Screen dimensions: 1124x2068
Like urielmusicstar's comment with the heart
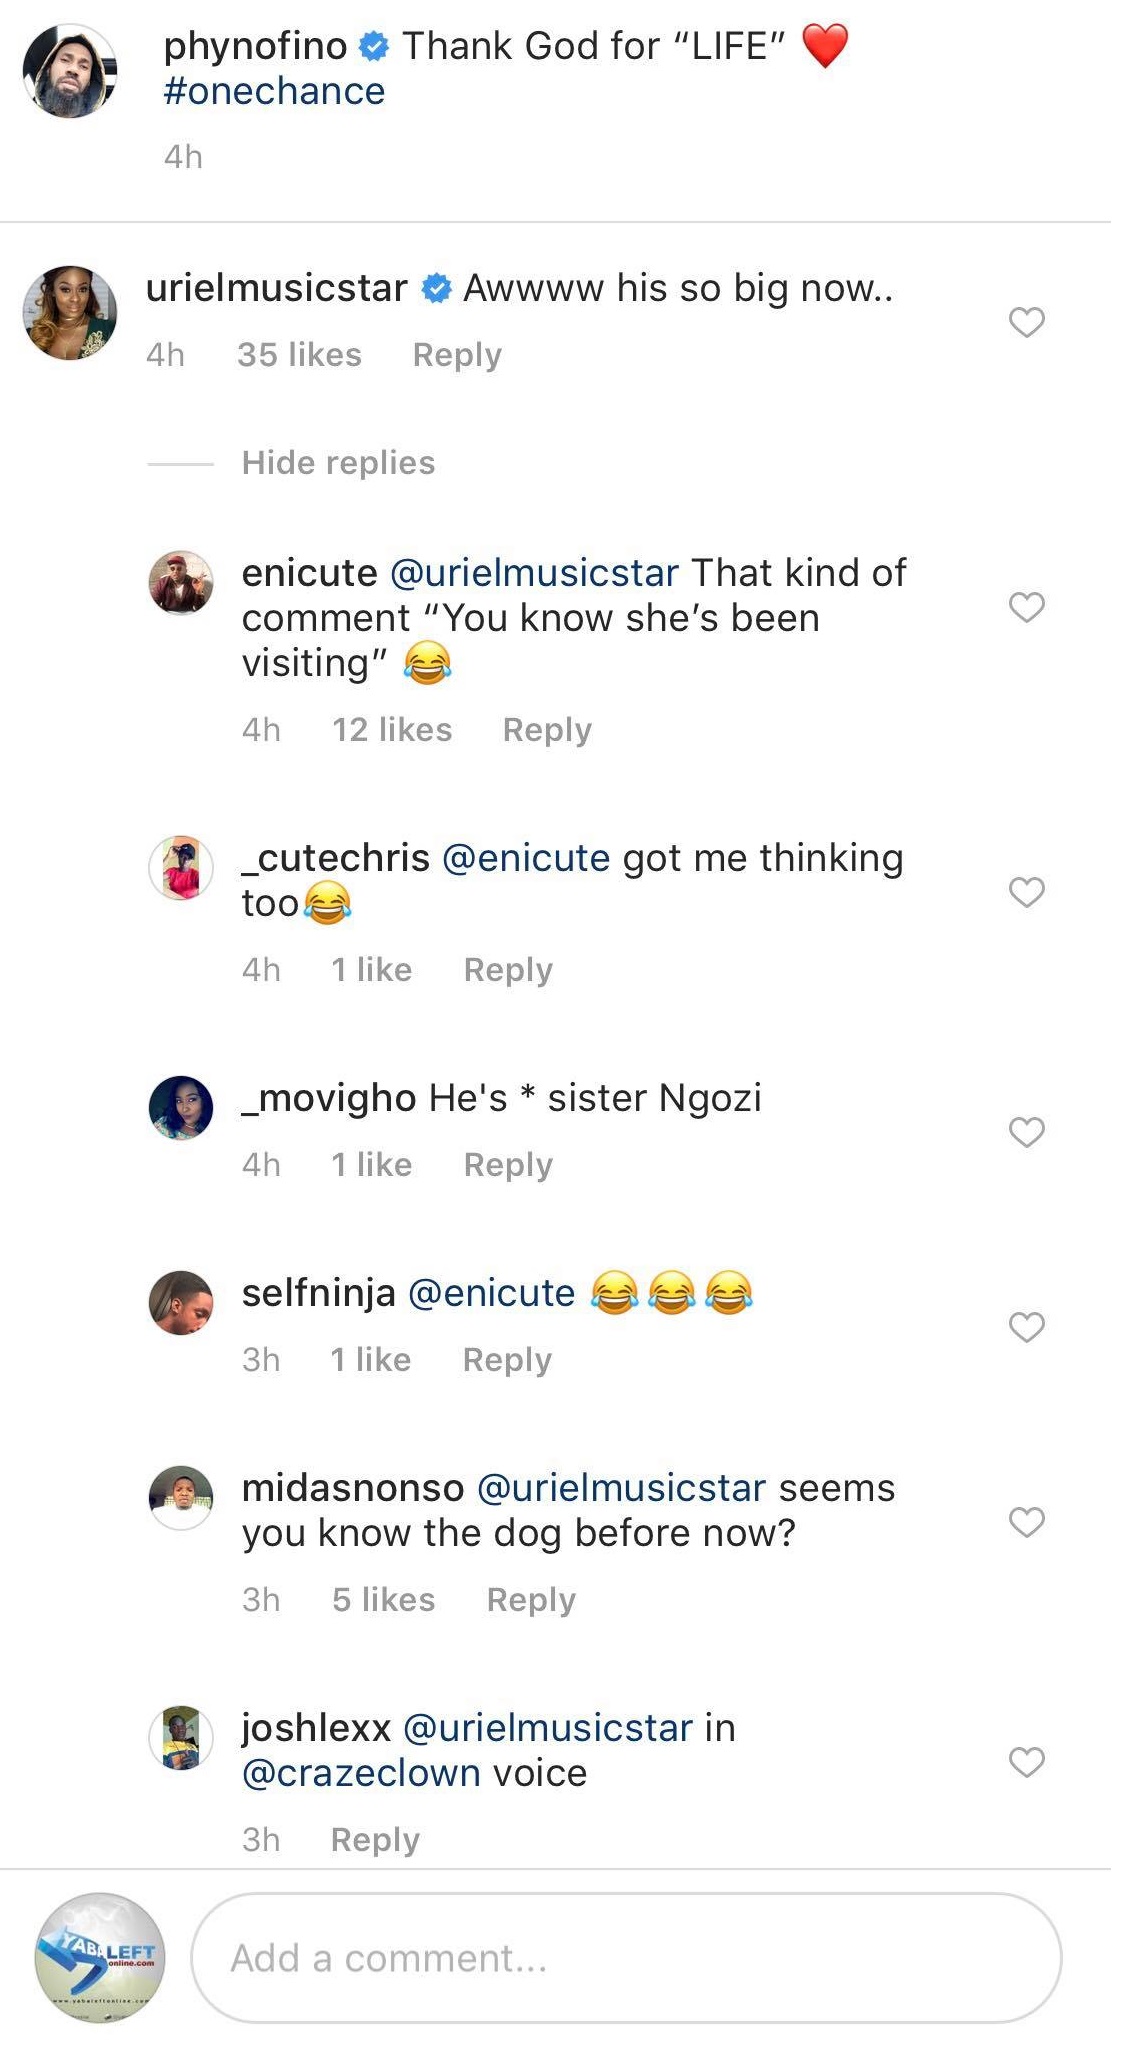click(x=1026, y=322)
